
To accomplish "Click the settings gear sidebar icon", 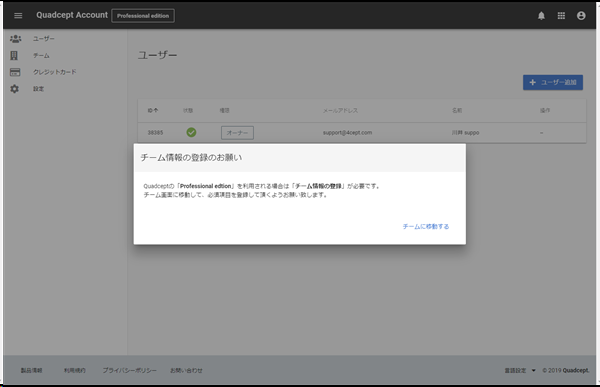I will [x=15, y=89].
